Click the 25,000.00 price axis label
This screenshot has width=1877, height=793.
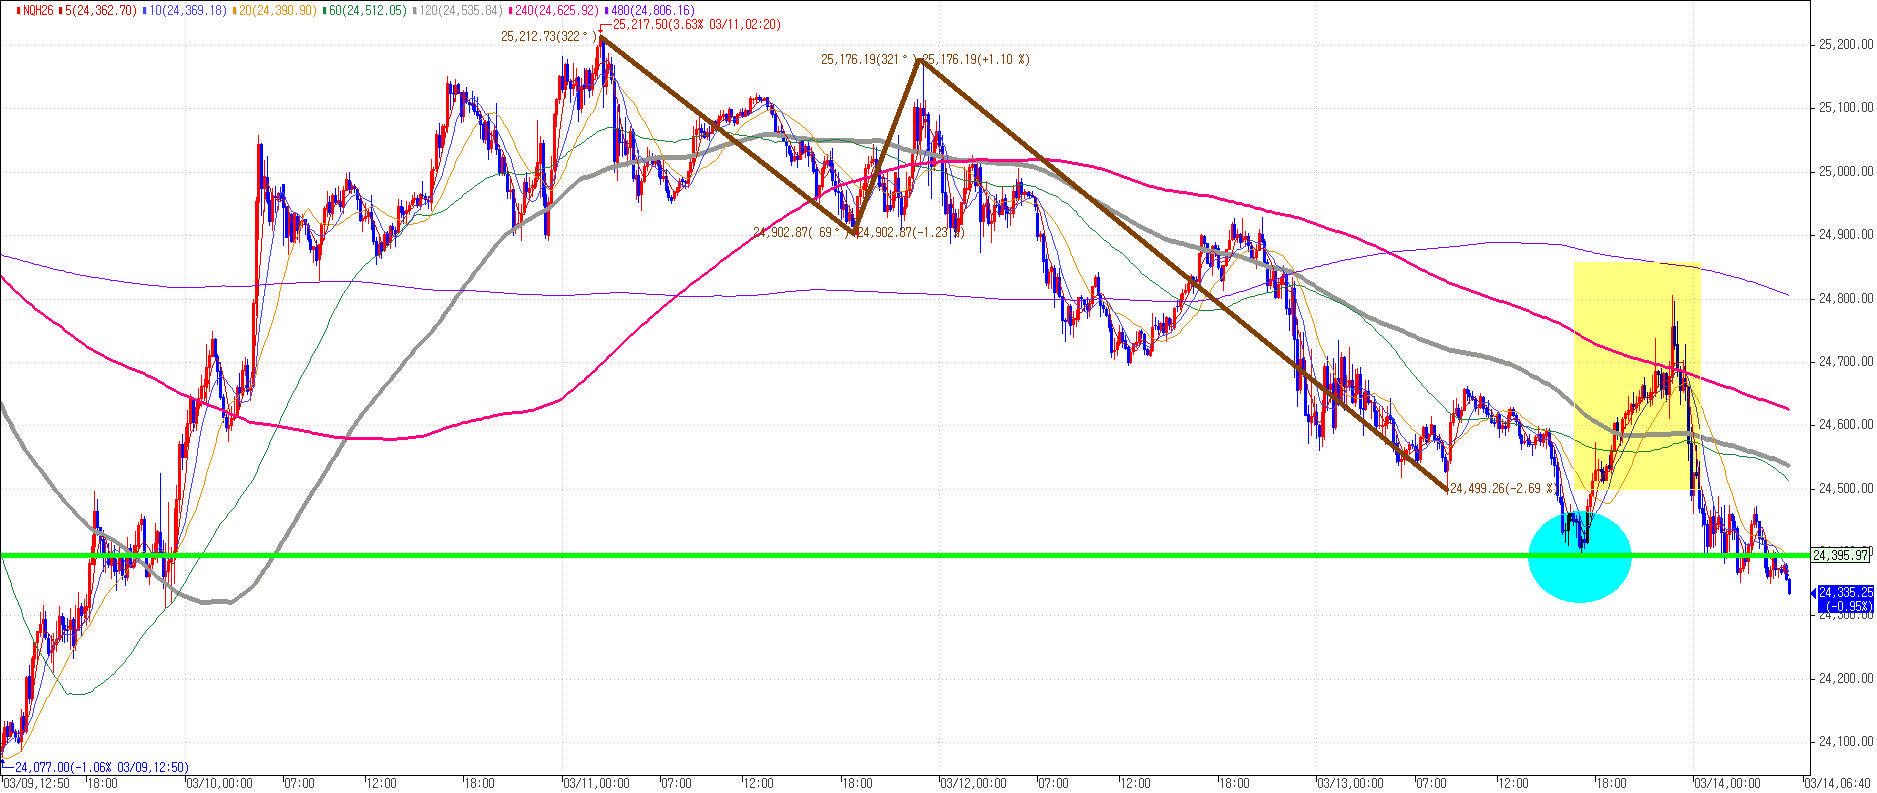coord(1847,172)
